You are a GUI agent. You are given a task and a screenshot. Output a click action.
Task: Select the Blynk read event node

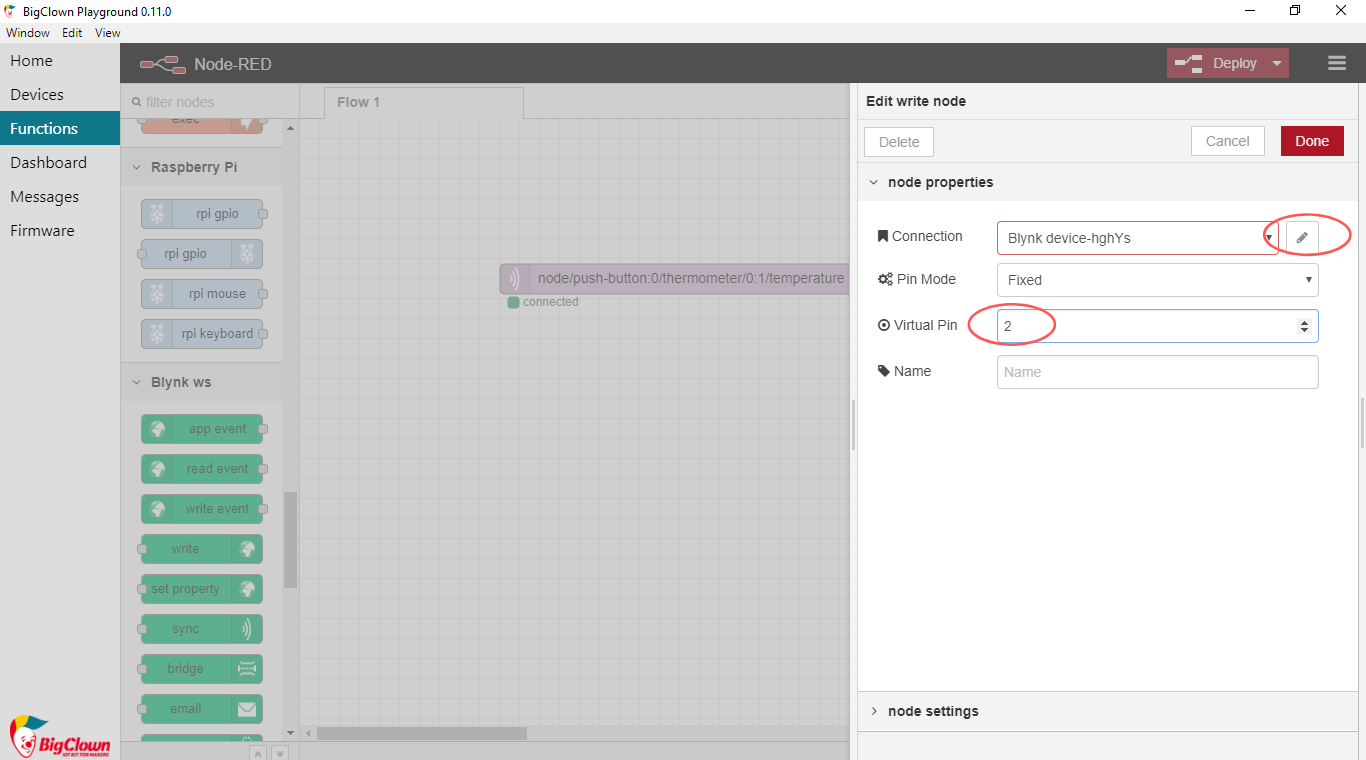[202, 469]
